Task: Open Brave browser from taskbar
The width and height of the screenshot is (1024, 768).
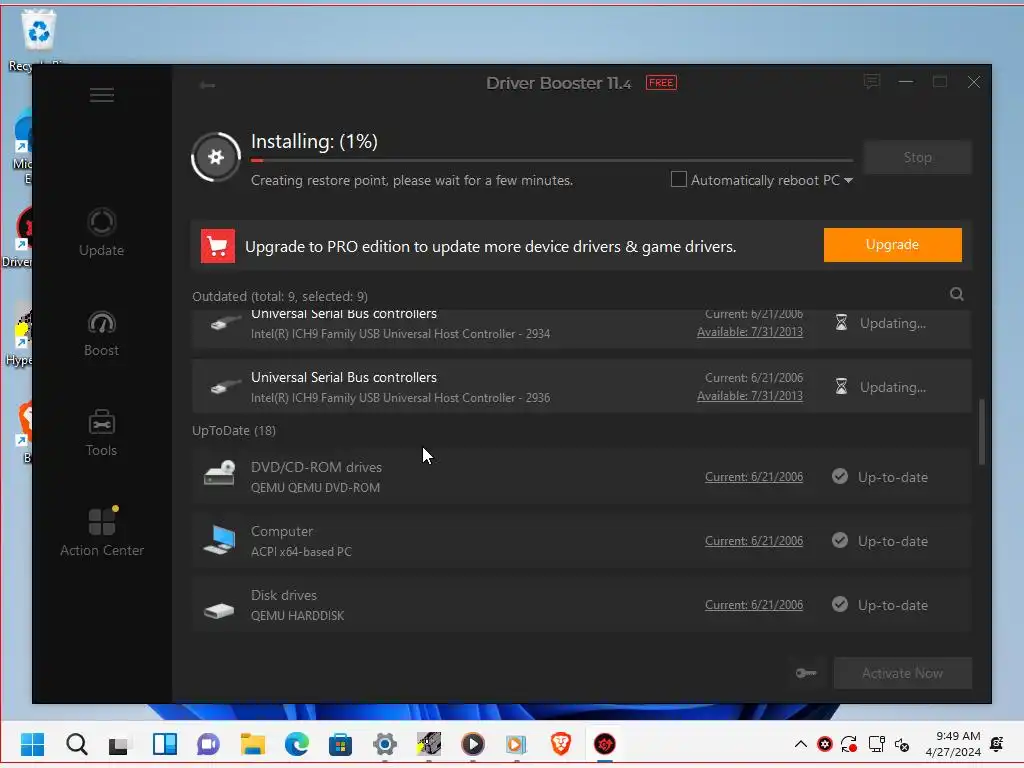Action: coord(560,744)
